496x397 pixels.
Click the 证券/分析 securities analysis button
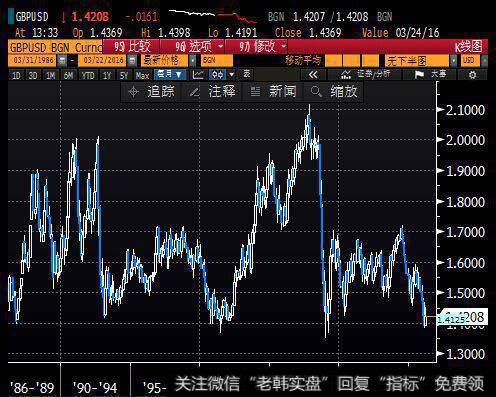click(x=365, y=75)
